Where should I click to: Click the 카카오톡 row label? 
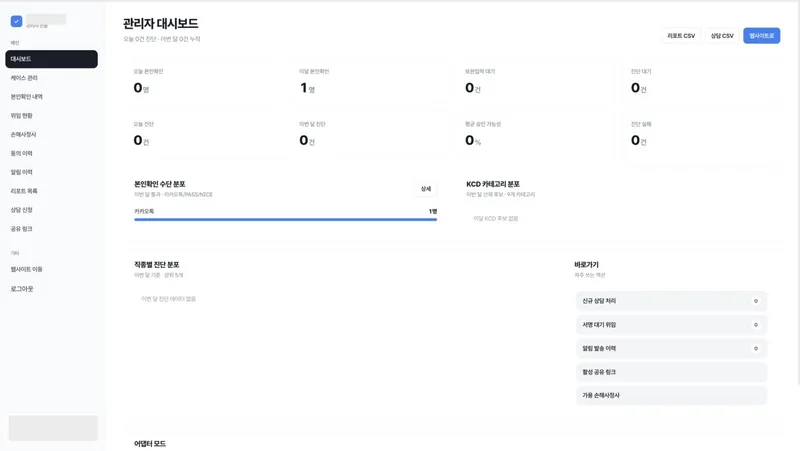pos(144,211)
